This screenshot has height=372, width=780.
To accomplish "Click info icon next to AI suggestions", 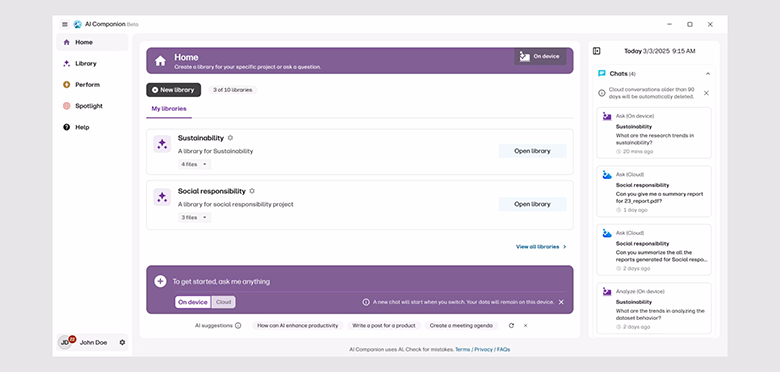I will 238,326.
